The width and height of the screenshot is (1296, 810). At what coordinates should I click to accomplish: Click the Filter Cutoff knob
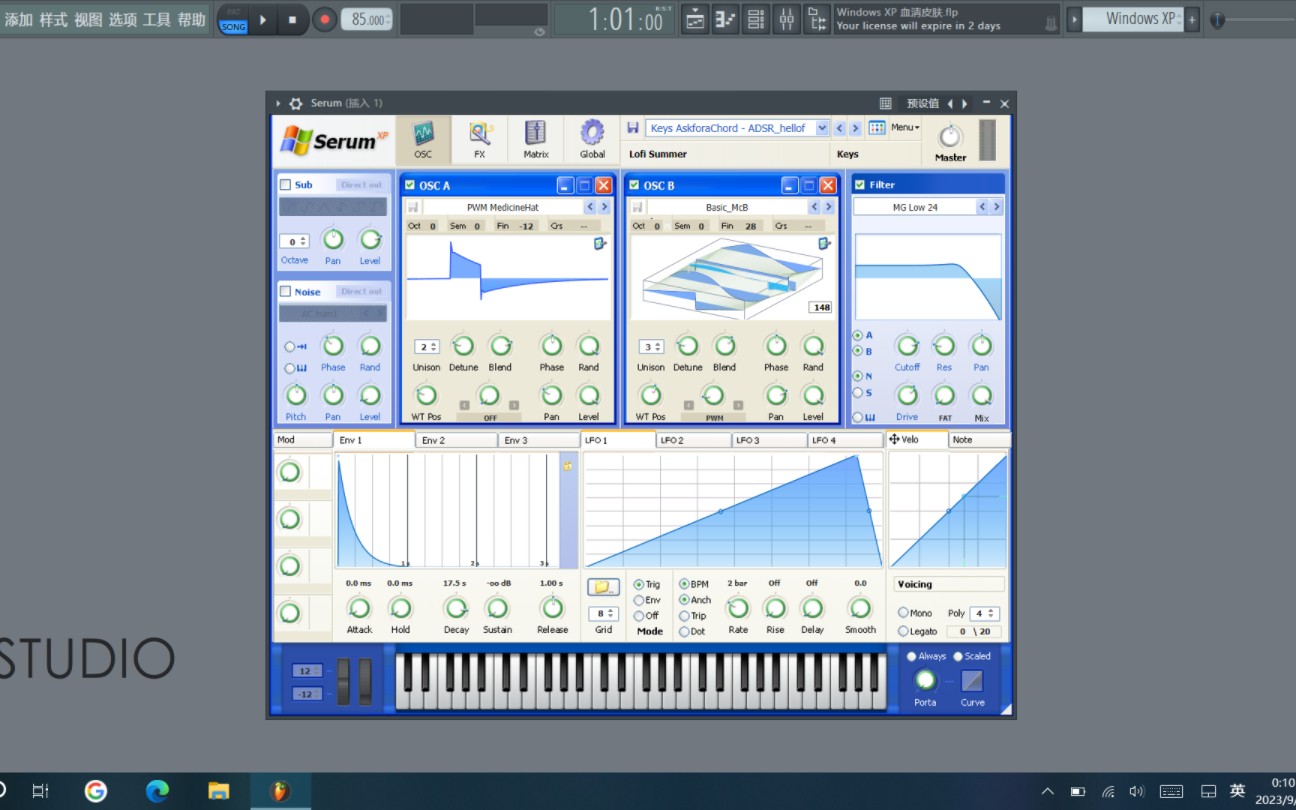click(907, 346)
